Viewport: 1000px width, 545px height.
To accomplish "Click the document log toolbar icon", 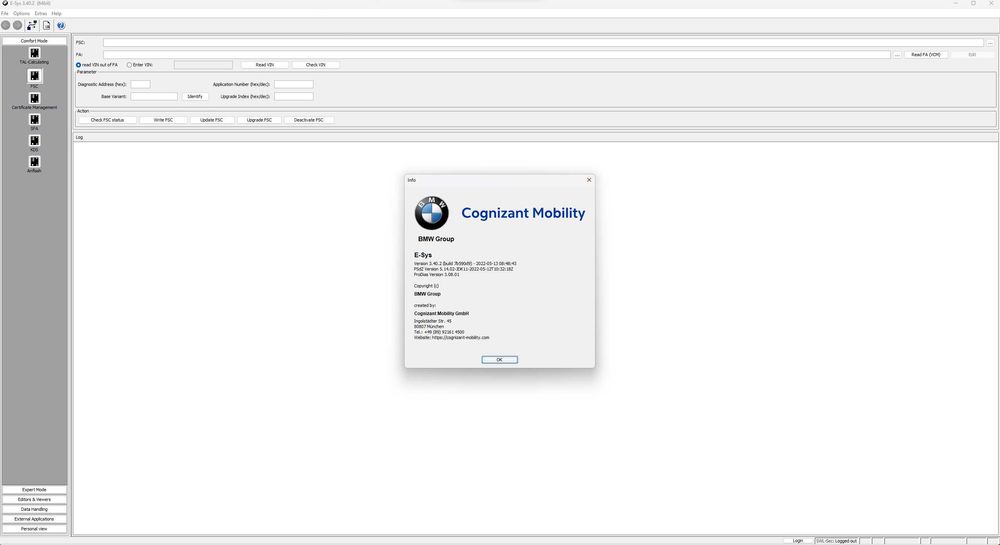I will pos(47,25).
